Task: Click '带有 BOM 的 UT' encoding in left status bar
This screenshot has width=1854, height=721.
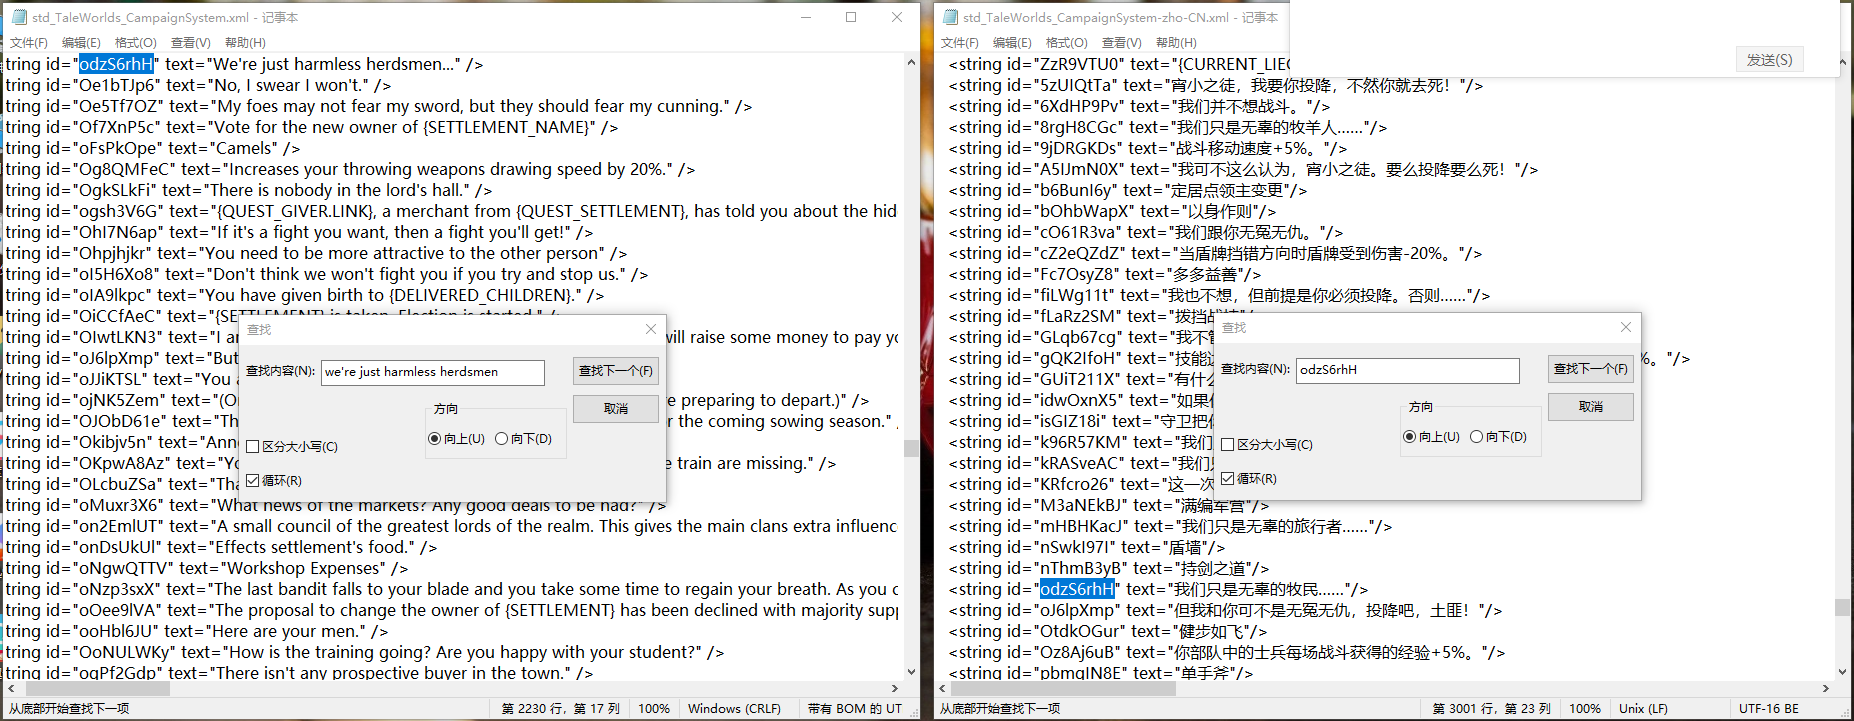Action: (x=854, y=708)
